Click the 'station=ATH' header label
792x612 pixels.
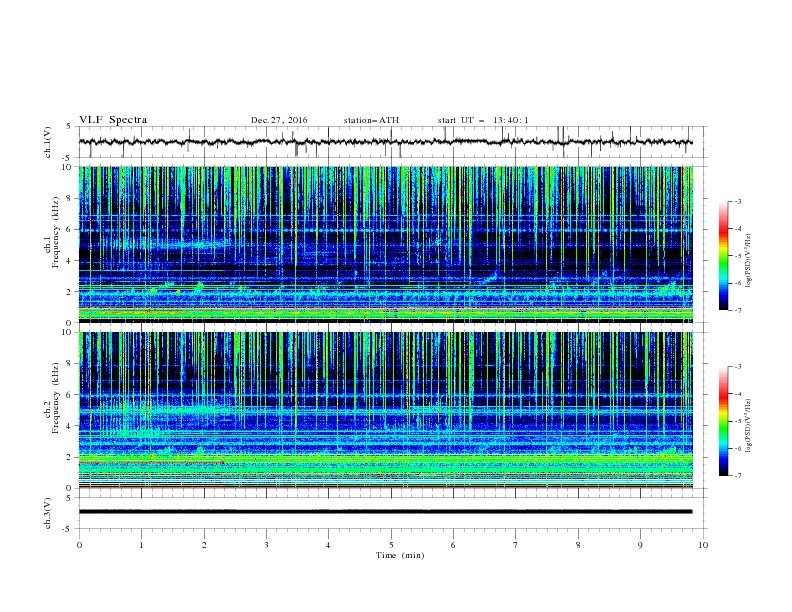[371, 120]
